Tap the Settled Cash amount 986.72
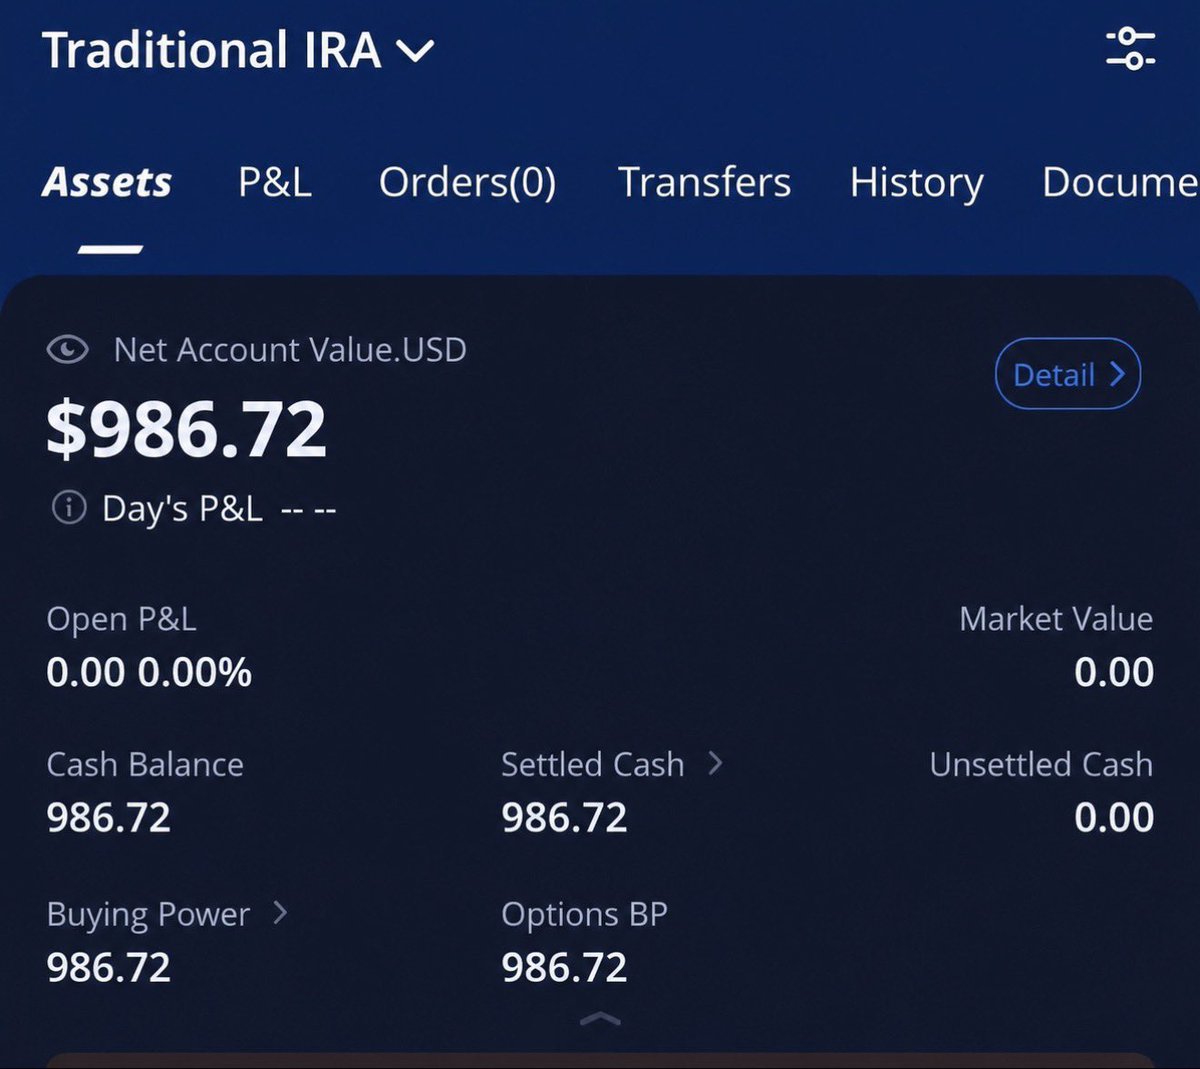 click(x=564, y=818)
